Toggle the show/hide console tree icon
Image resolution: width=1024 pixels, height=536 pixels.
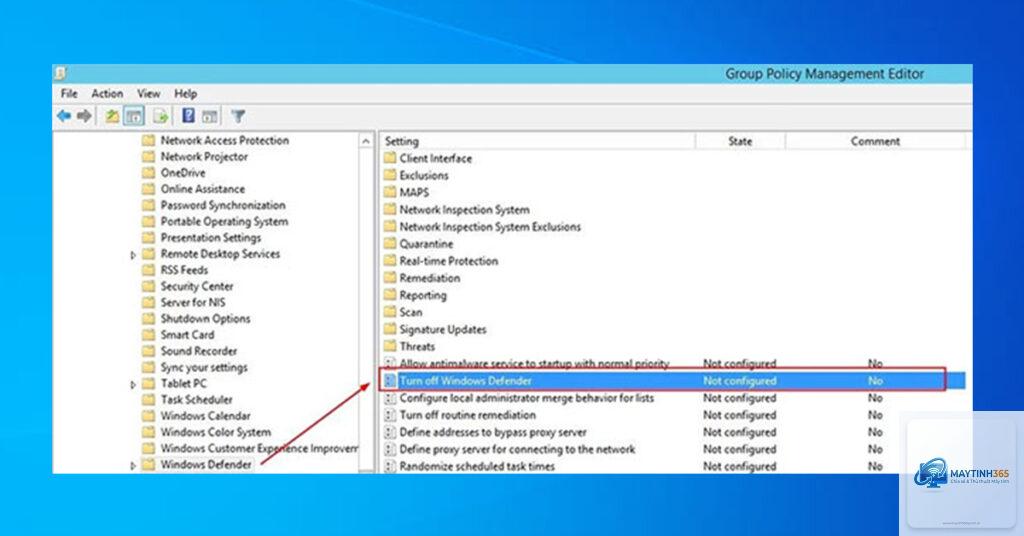[134, 116]
